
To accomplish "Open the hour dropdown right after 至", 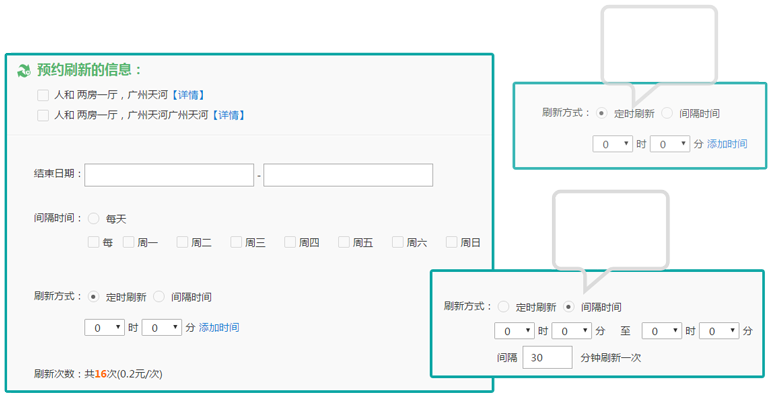I will (660, 330).
